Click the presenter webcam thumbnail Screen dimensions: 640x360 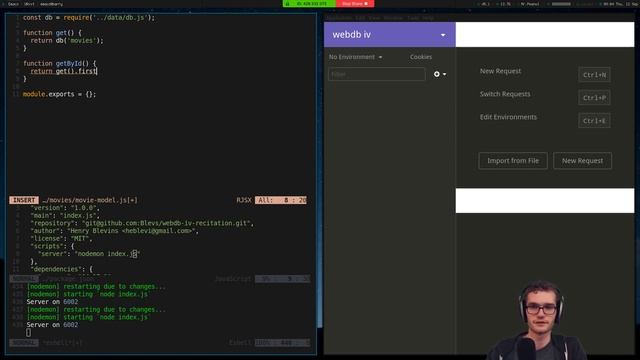click(x=539, y=320)
